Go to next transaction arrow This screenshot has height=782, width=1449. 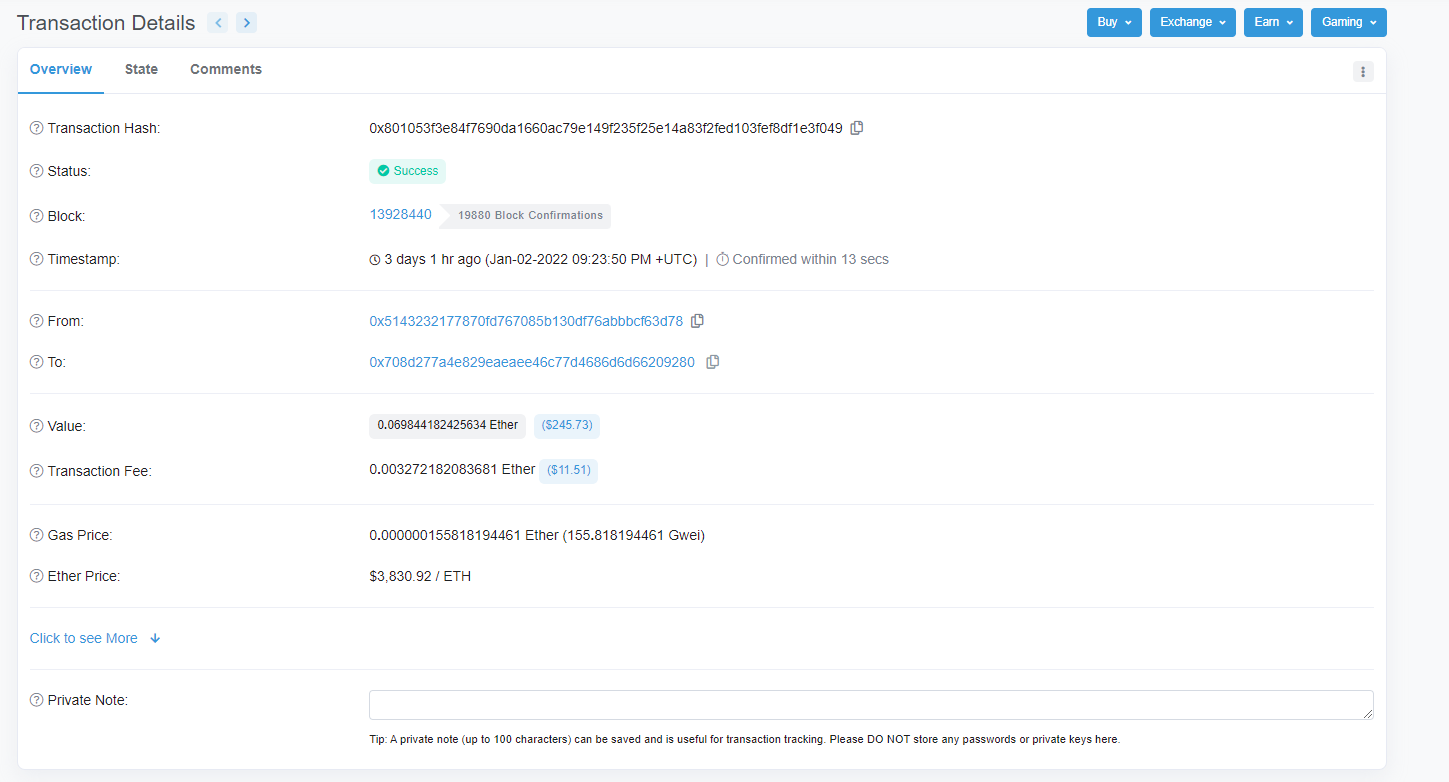coord(247,22)
